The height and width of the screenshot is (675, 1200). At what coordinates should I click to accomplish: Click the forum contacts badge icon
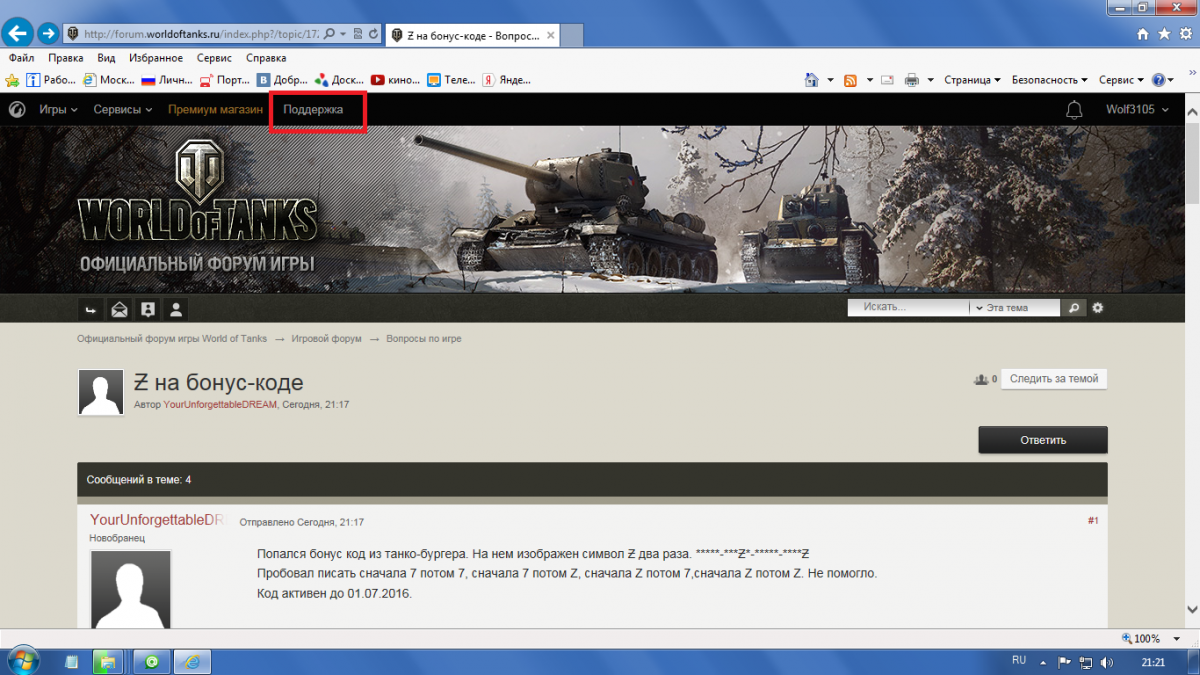coord(147,308)
